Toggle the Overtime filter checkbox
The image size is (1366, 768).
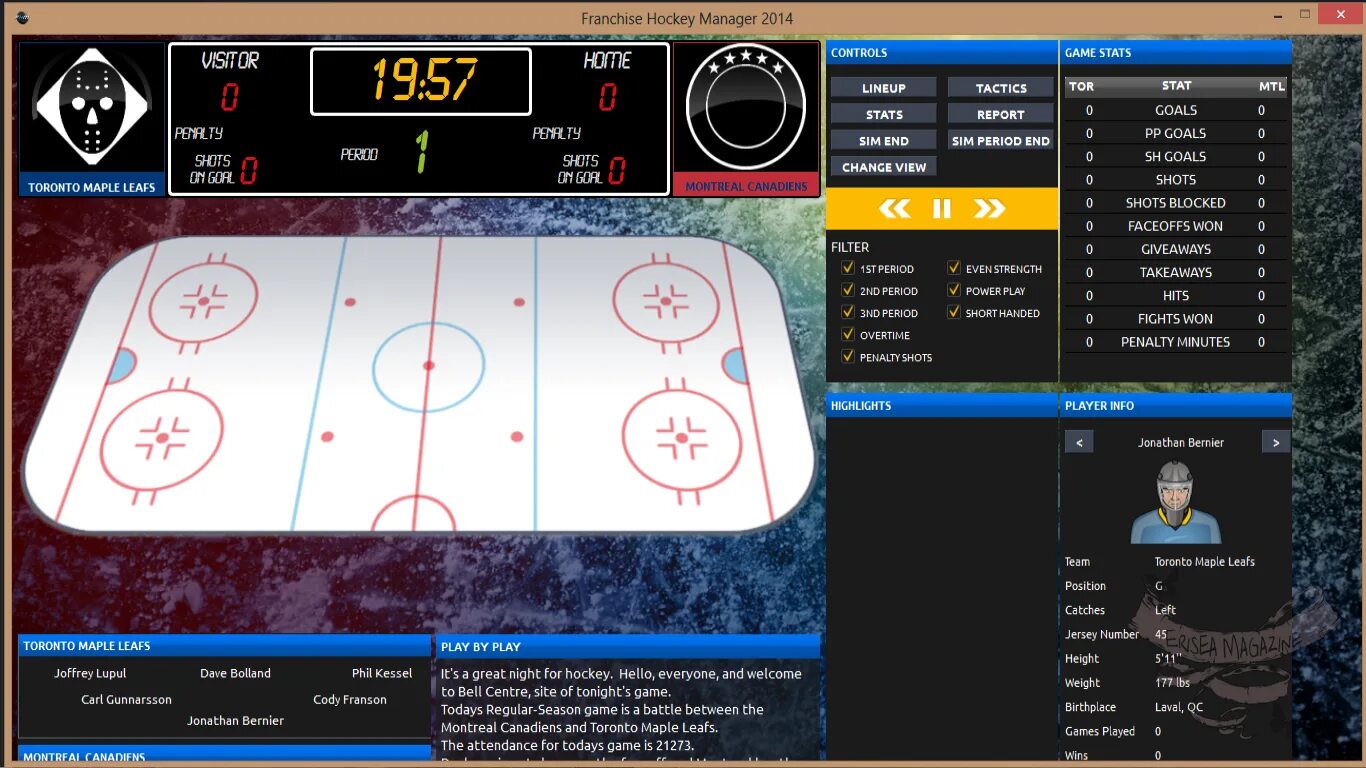click(848, 334)
